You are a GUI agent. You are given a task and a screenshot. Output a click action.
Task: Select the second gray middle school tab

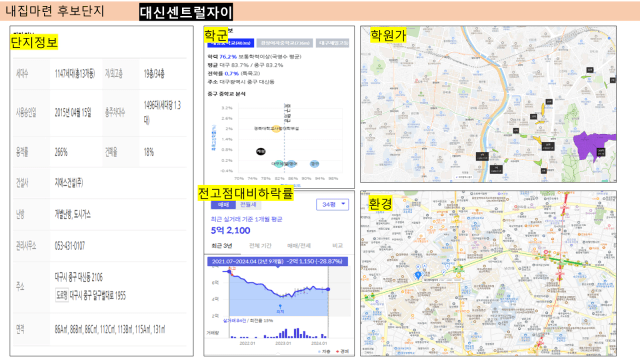coord(286,43)
